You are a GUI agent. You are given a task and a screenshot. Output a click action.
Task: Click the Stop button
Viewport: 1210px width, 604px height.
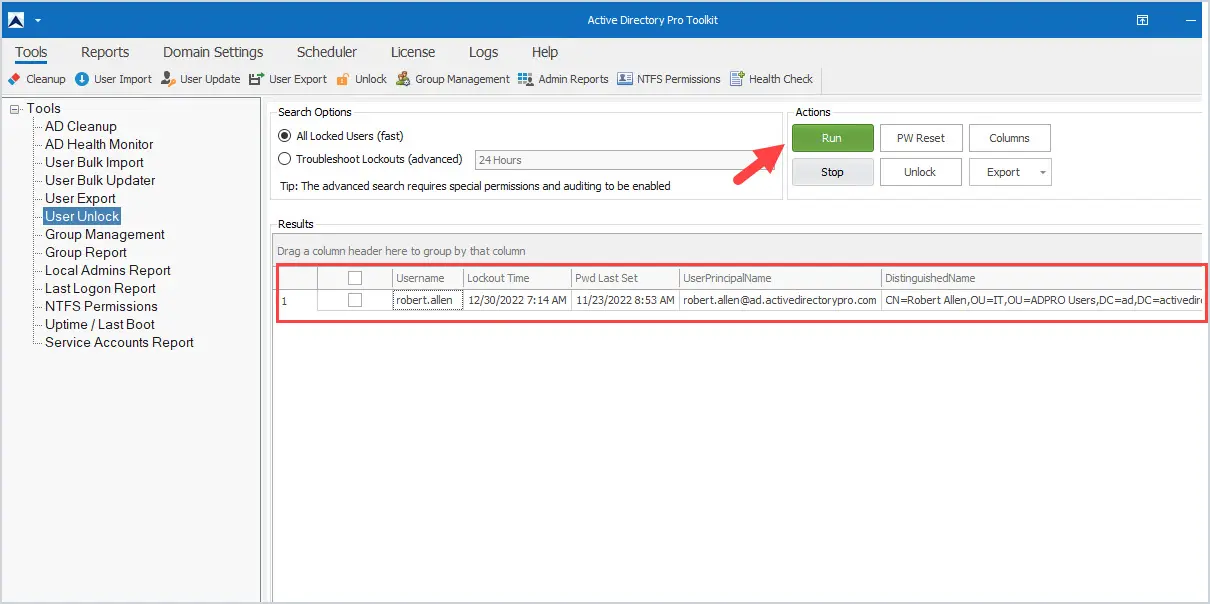click(832, 172)
